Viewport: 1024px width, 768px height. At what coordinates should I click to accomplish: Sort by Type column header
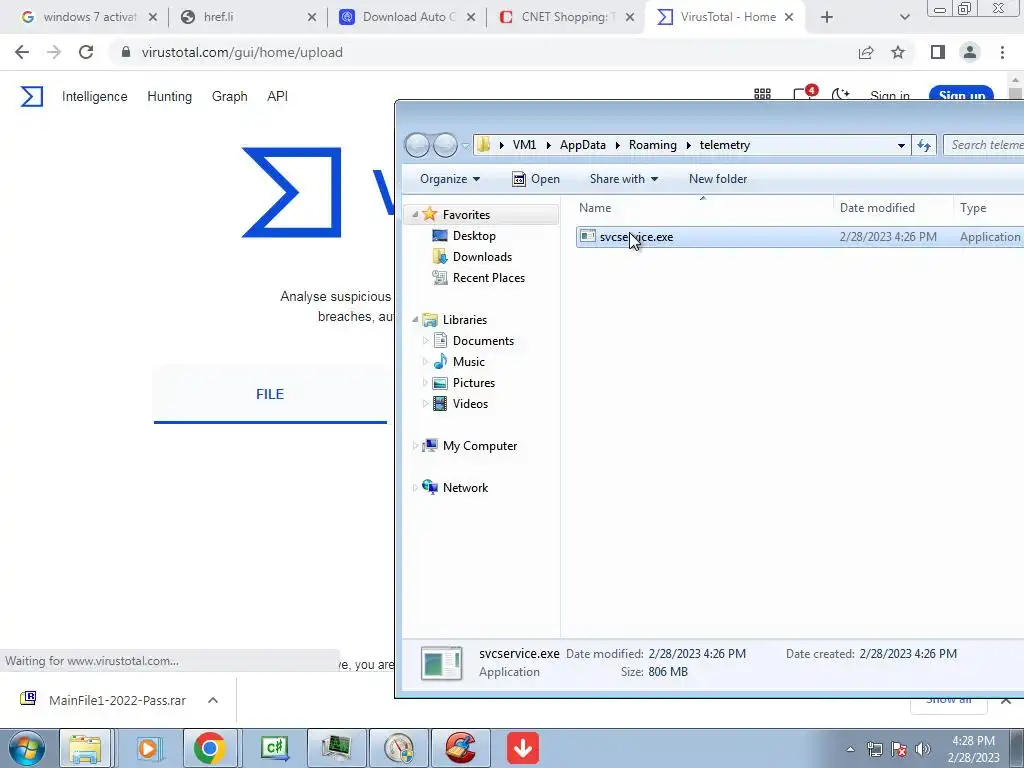click(x=973, y=208)
